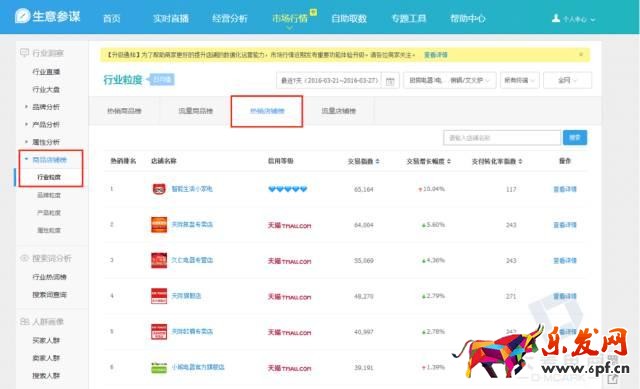Sort by 交易增长幅度 column arrows
This screenshot has height=389, width=640.
click(449, 161)
